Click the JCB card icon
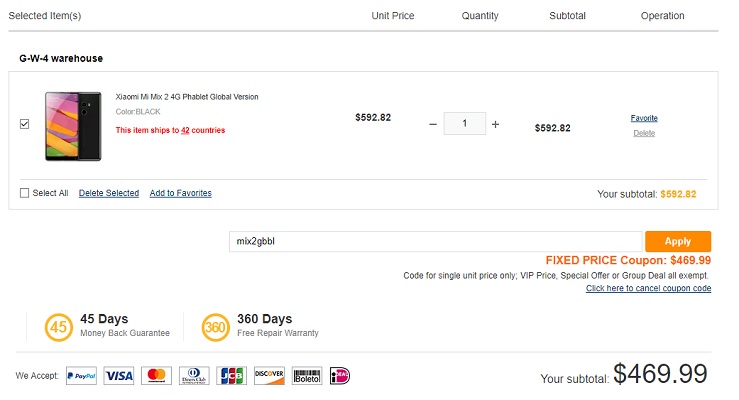The width and height of the screenshot is (739, 400). click(231, 376)
